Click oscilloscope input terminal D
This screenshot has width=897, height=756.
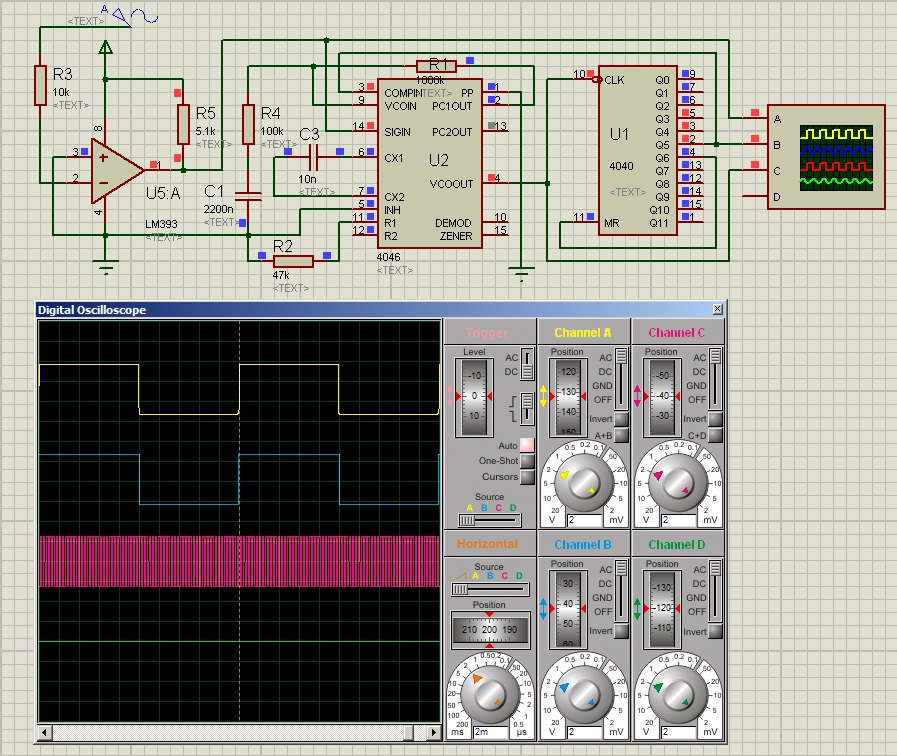click(755, 196)
